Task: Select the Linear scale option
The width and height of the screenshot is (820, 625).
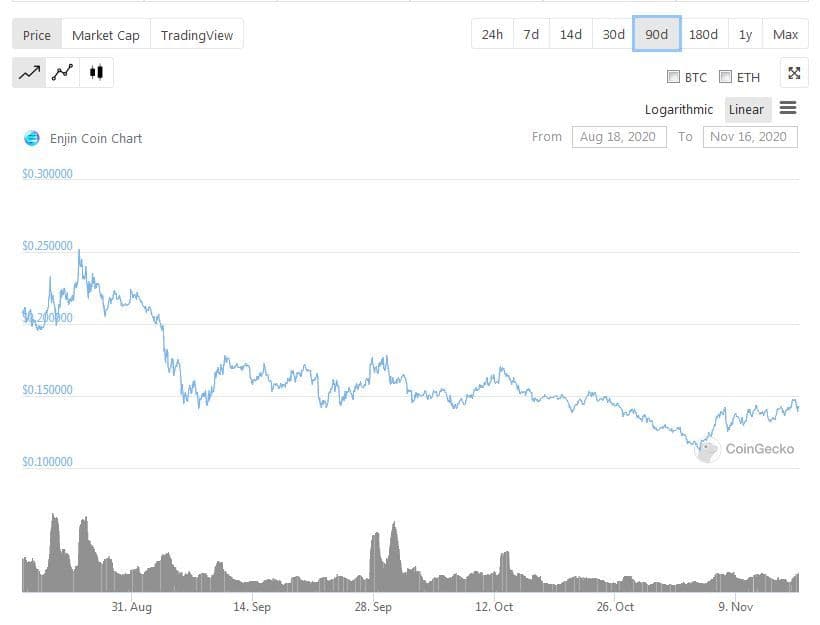Action: tap(746, 110)
